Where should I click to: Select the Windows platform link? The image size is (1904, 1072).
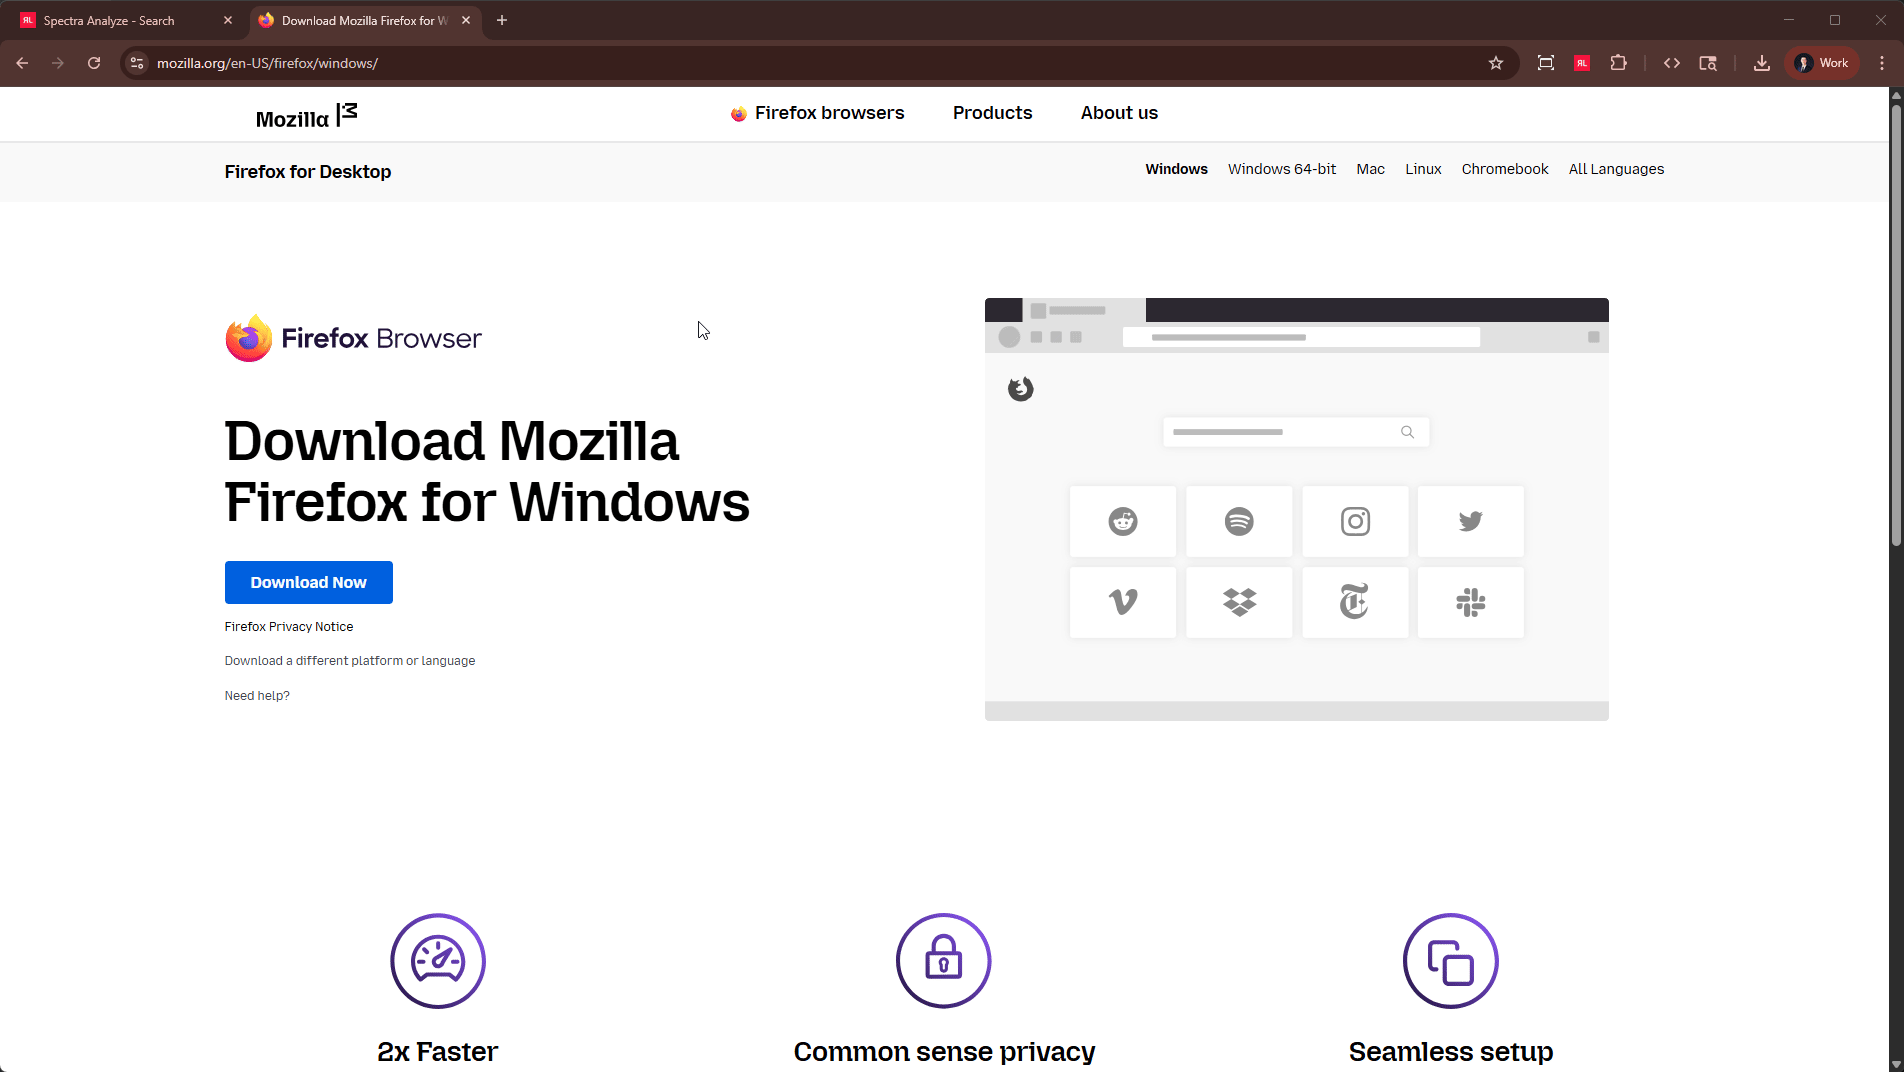(x=1176, y=169)
